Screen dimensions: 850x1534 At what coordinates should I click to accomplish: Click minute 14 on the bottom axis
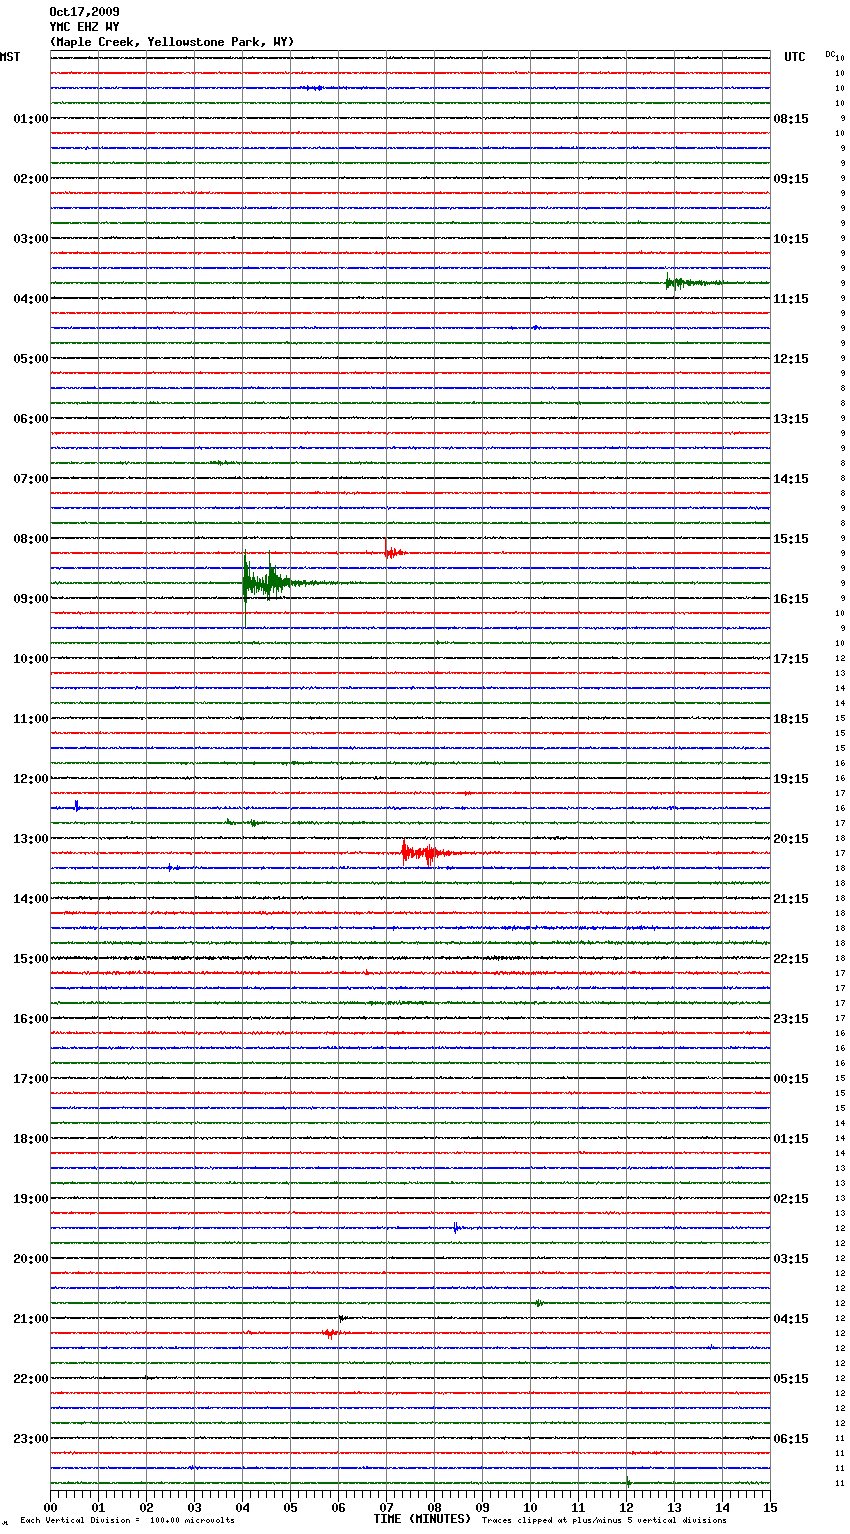coord(722,1507)
